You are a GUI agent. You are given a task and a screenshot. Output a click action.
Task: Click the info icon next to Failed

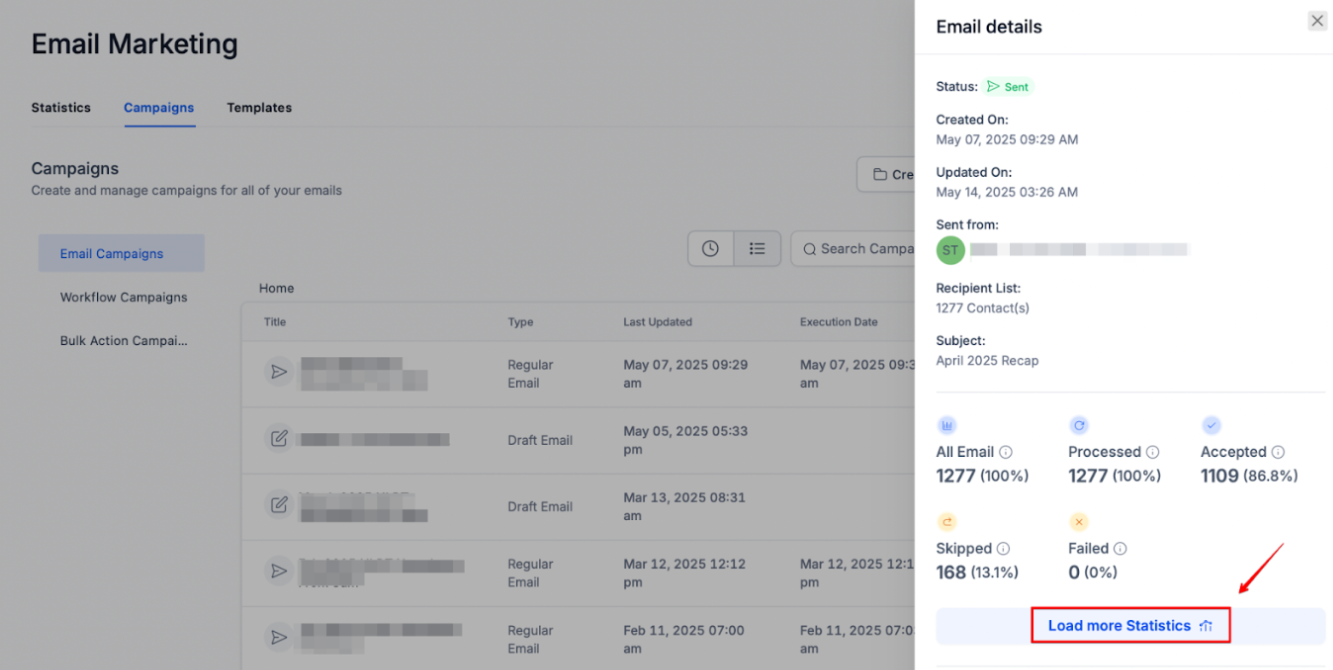tap(1120, 549)
